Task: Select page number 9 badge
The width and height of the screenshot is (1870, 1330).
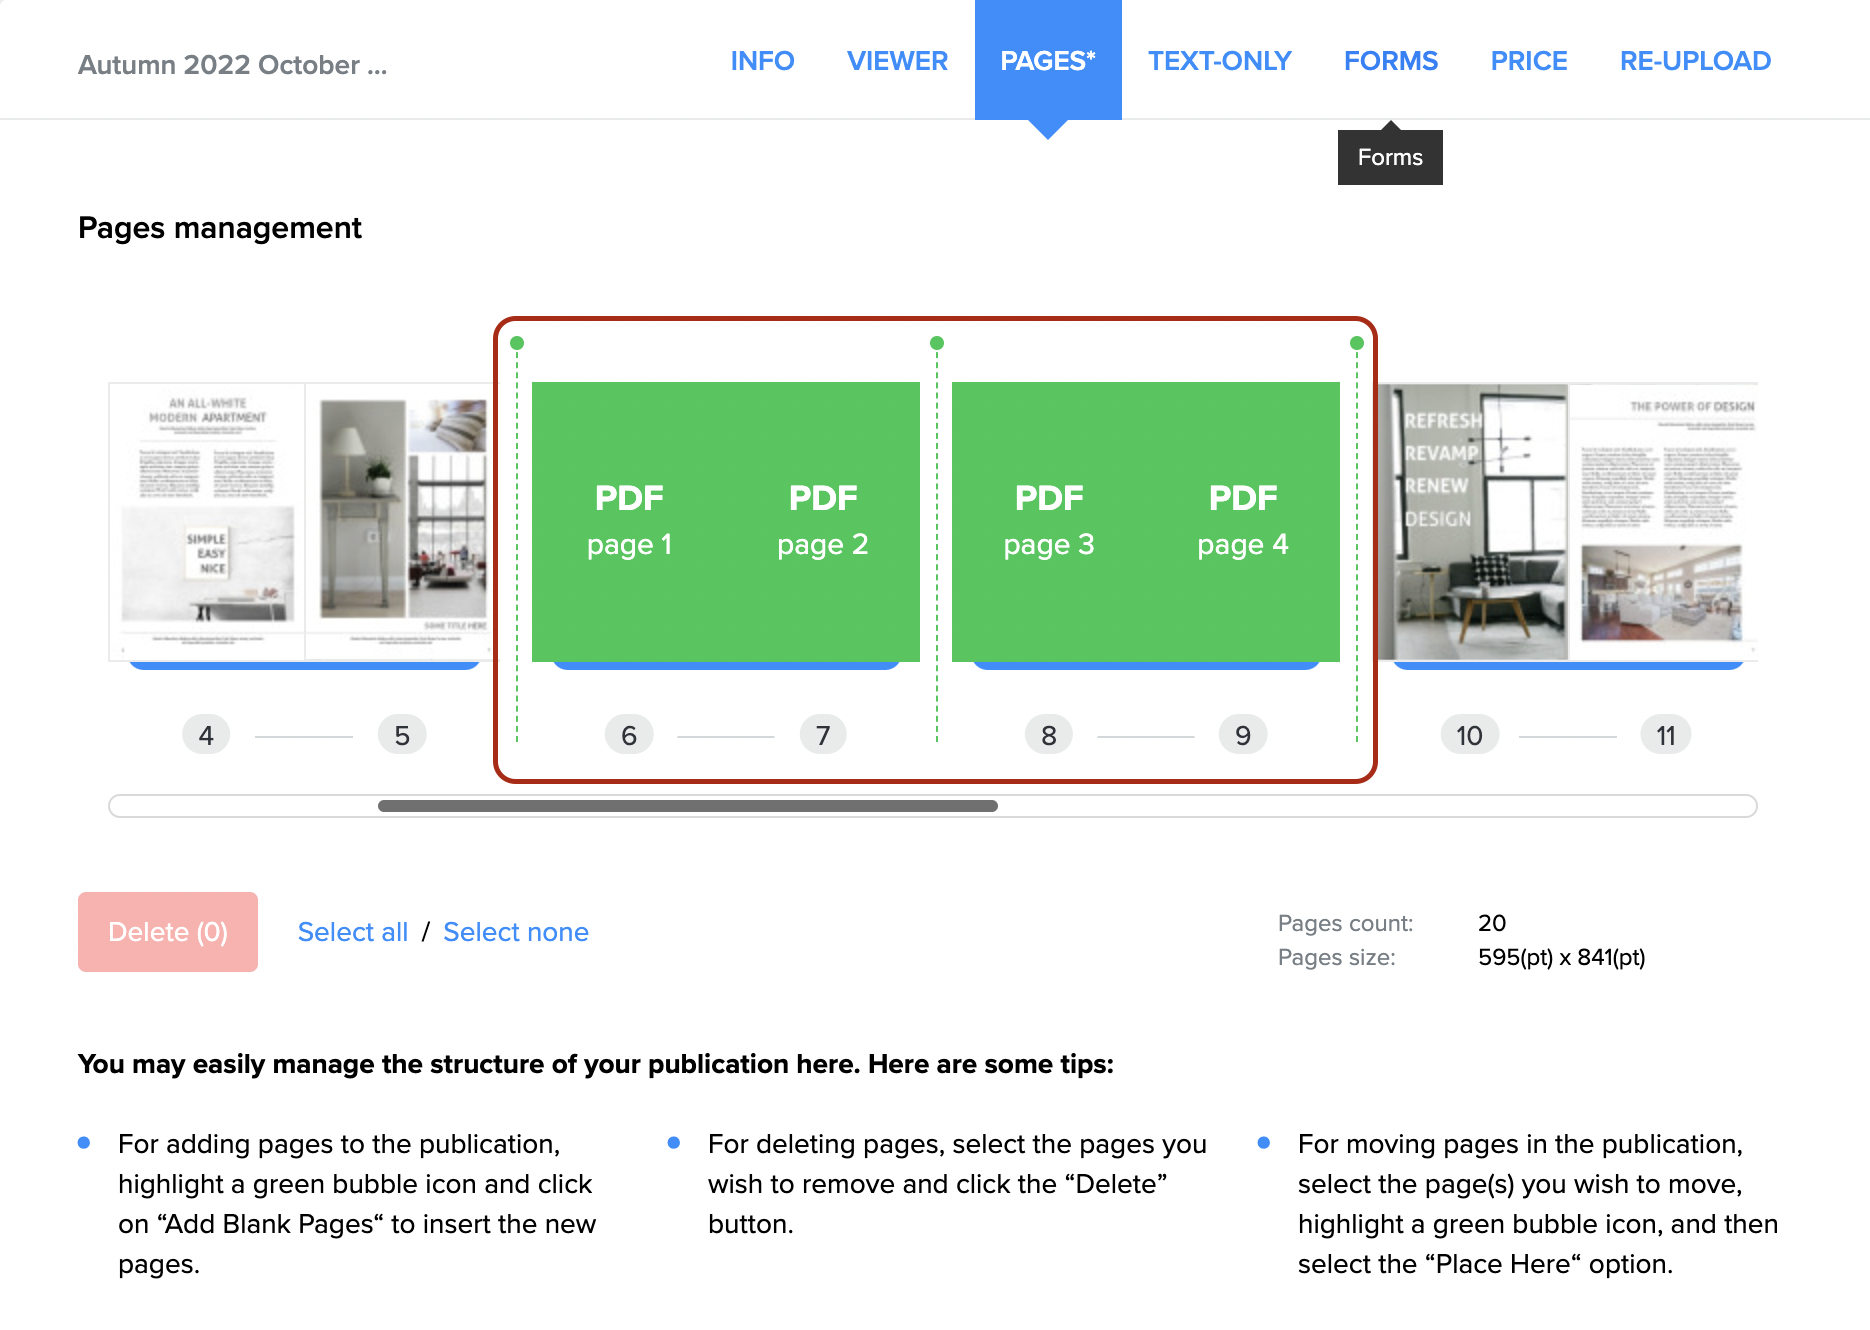Action: [x=1243, y=735]
